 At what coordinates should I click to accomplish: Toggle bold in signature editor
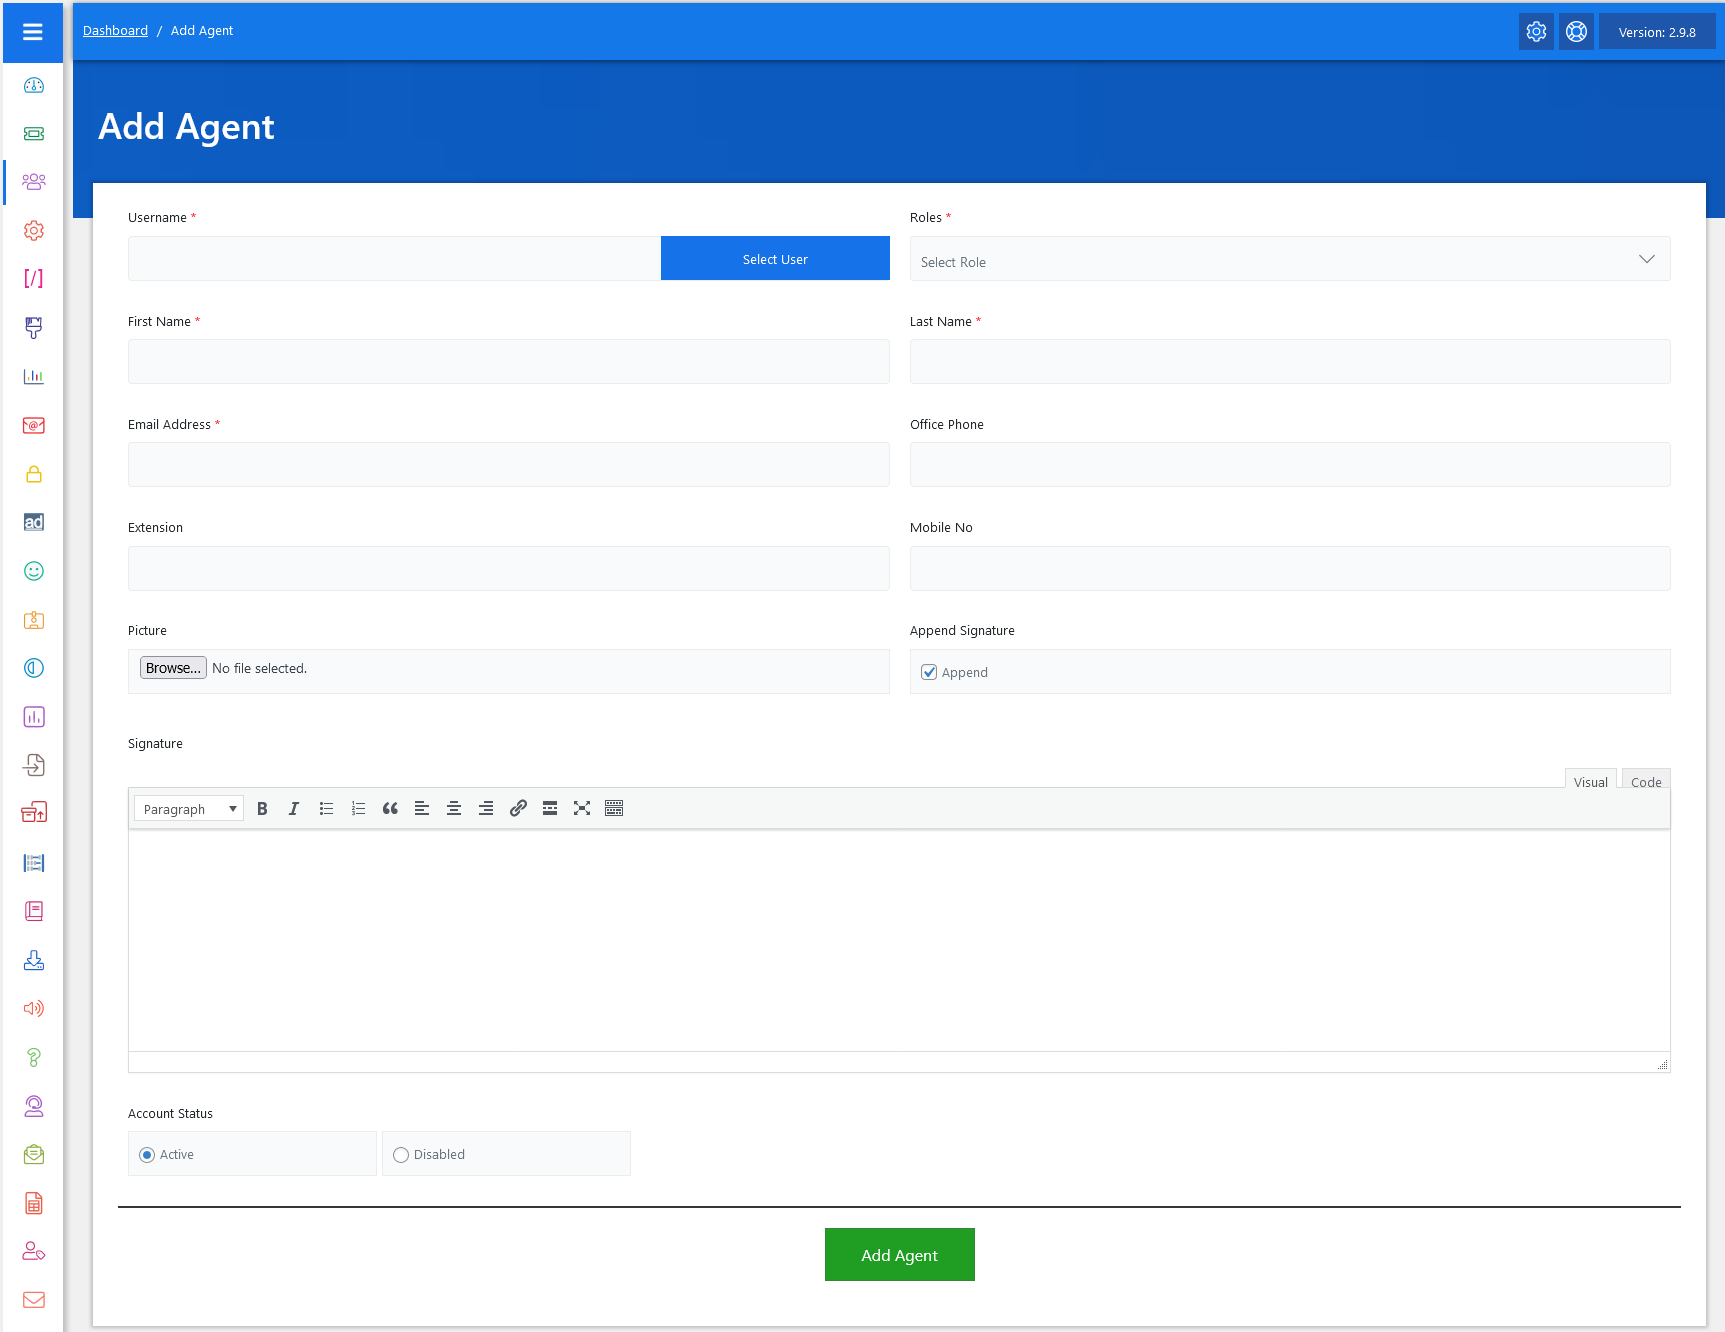tap(262, 809)
